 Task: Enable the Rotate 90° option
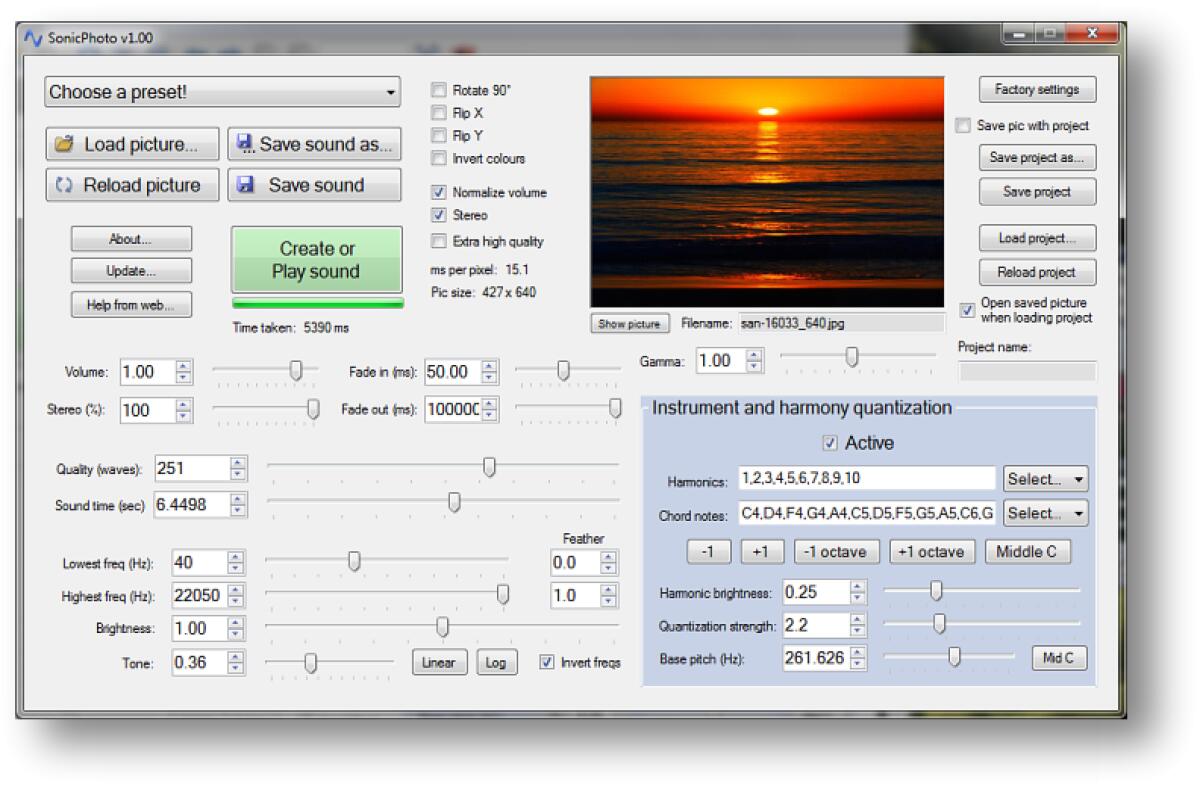[x=437, y=90]
